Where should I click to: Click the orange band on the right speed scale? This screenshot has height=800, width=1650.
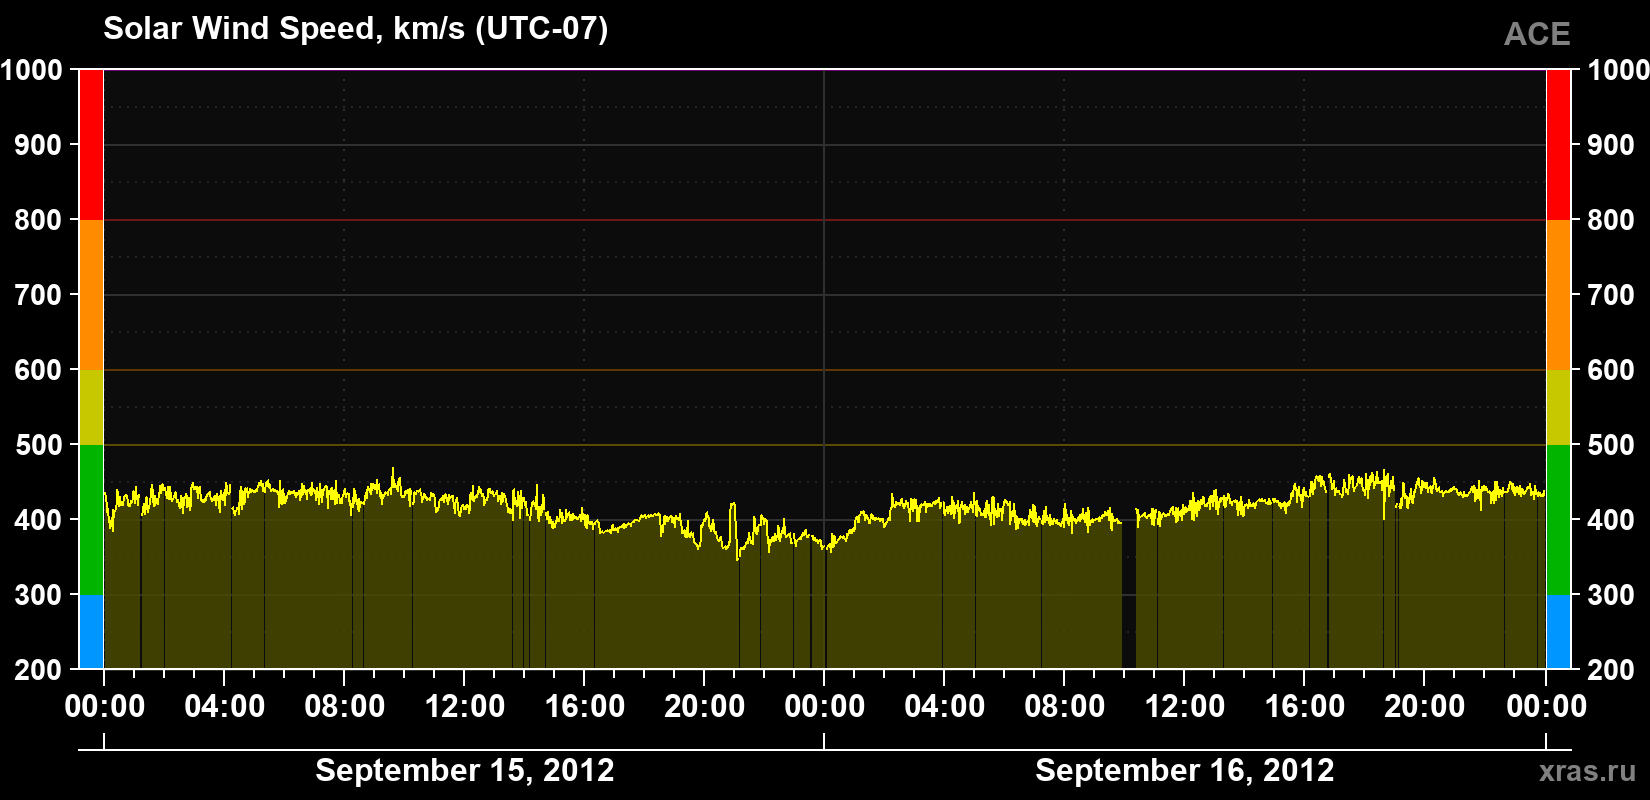pos(1558,295)
